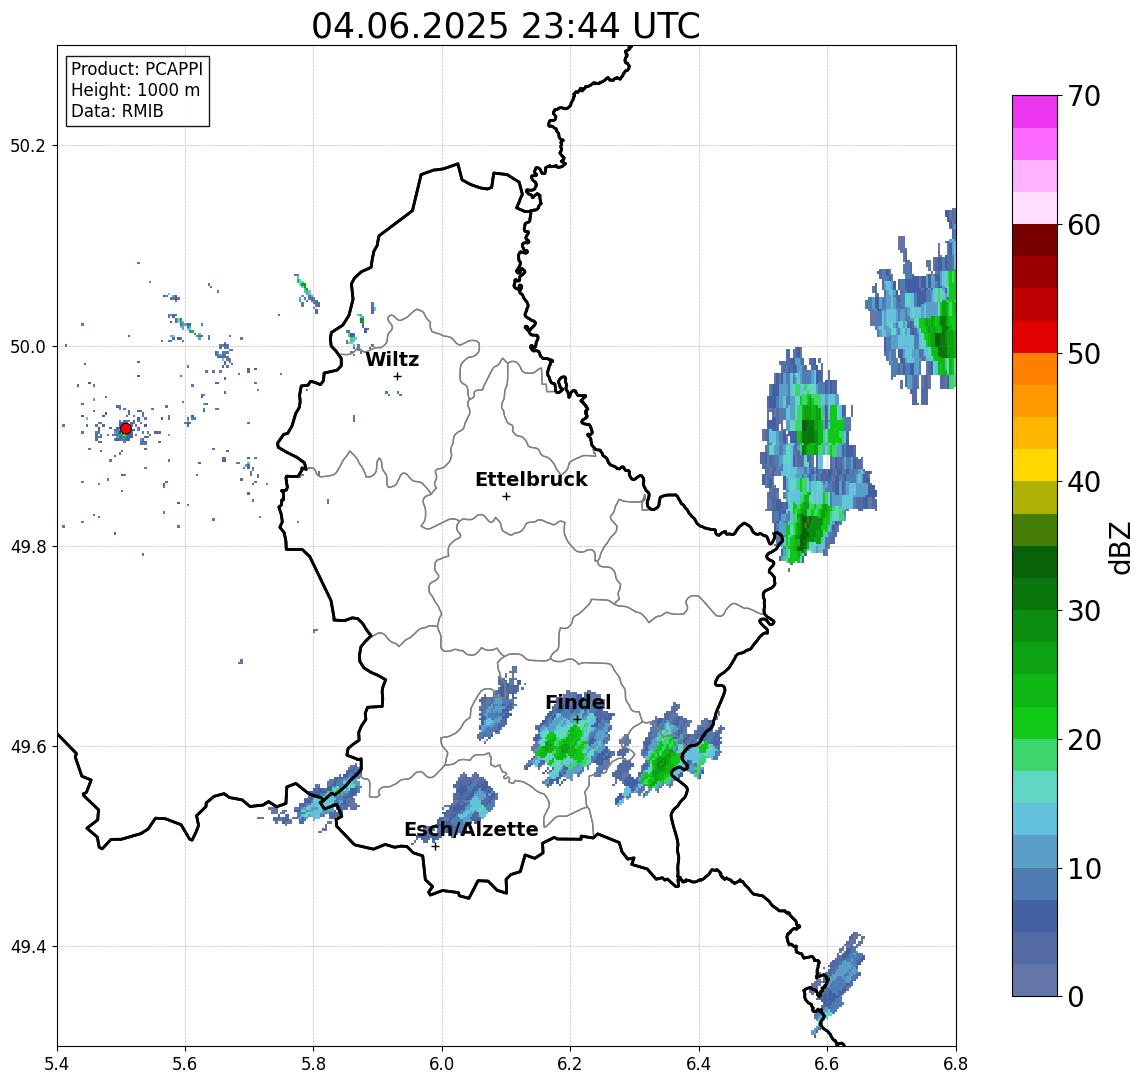Pick the yellow colorbar segment above 40

pyautogui.click(x=1035, y=465)
